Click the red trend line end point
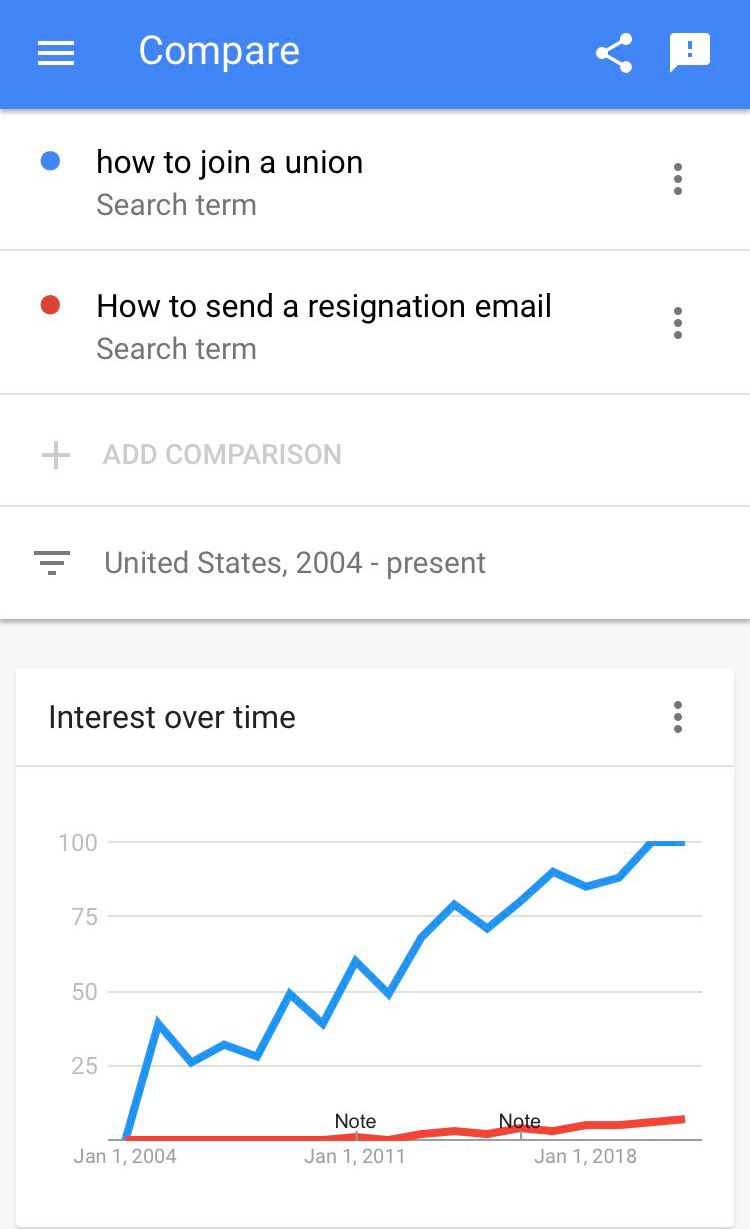The height and width of the screenshot is (1229, 750). tap(684, 1119)
